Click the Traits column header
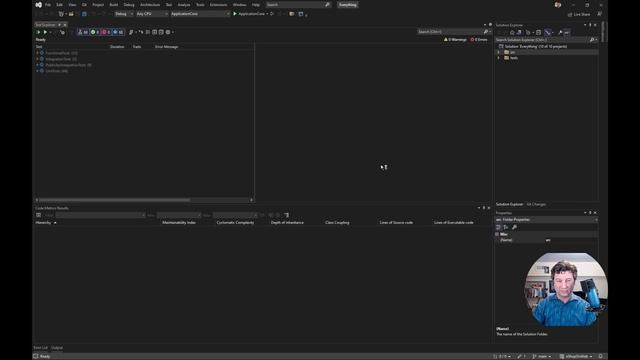This screenshot has height=360, width=640. coord(137,47)
